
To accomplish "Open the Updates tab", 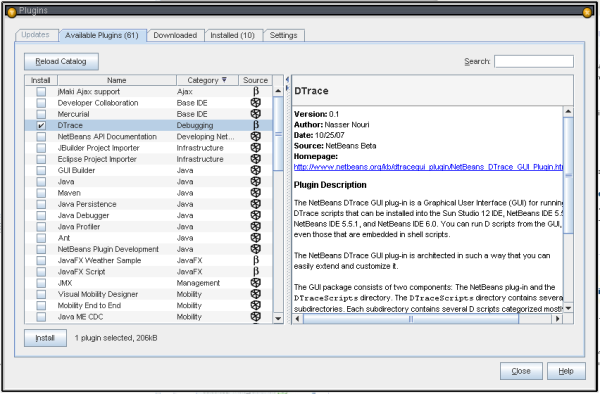I will click(x=36, y=35).
